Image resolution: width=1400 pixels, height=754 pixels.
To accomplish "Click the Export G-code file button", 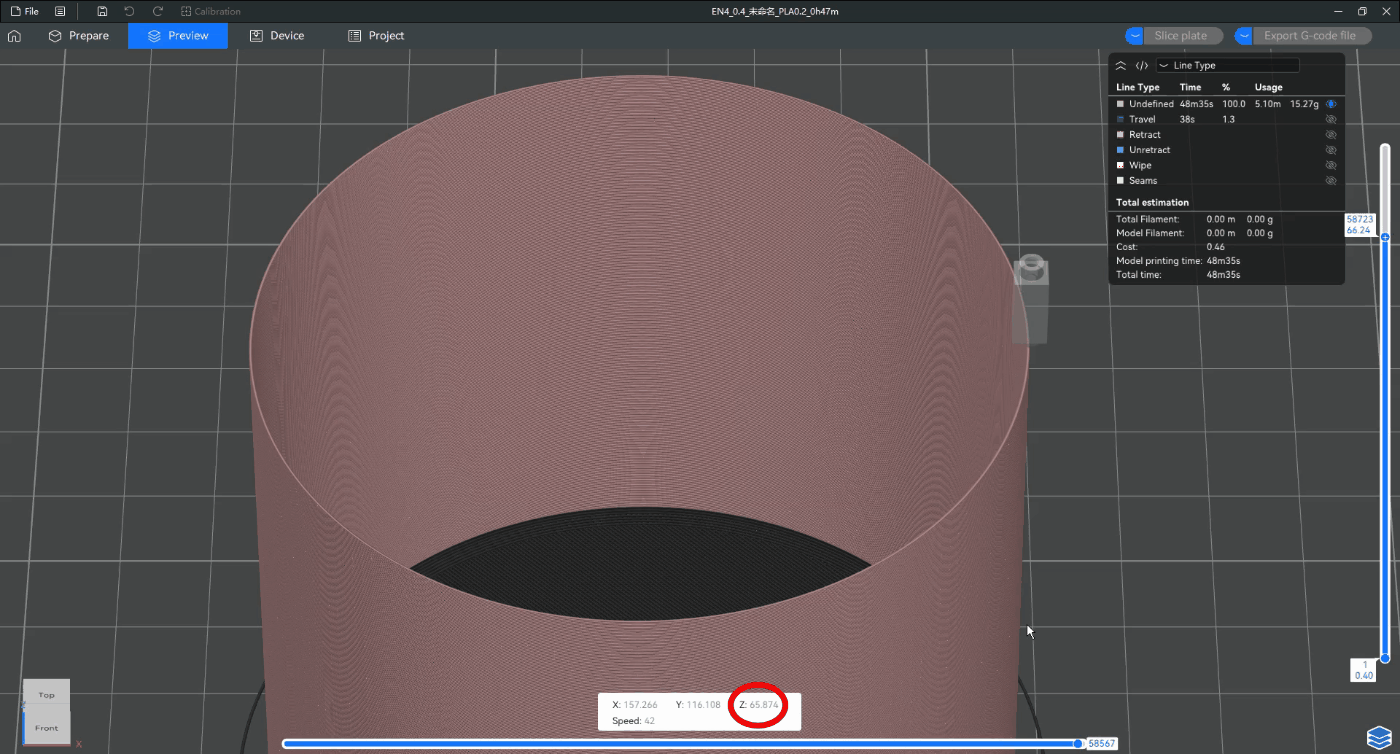I will 1309,36.
